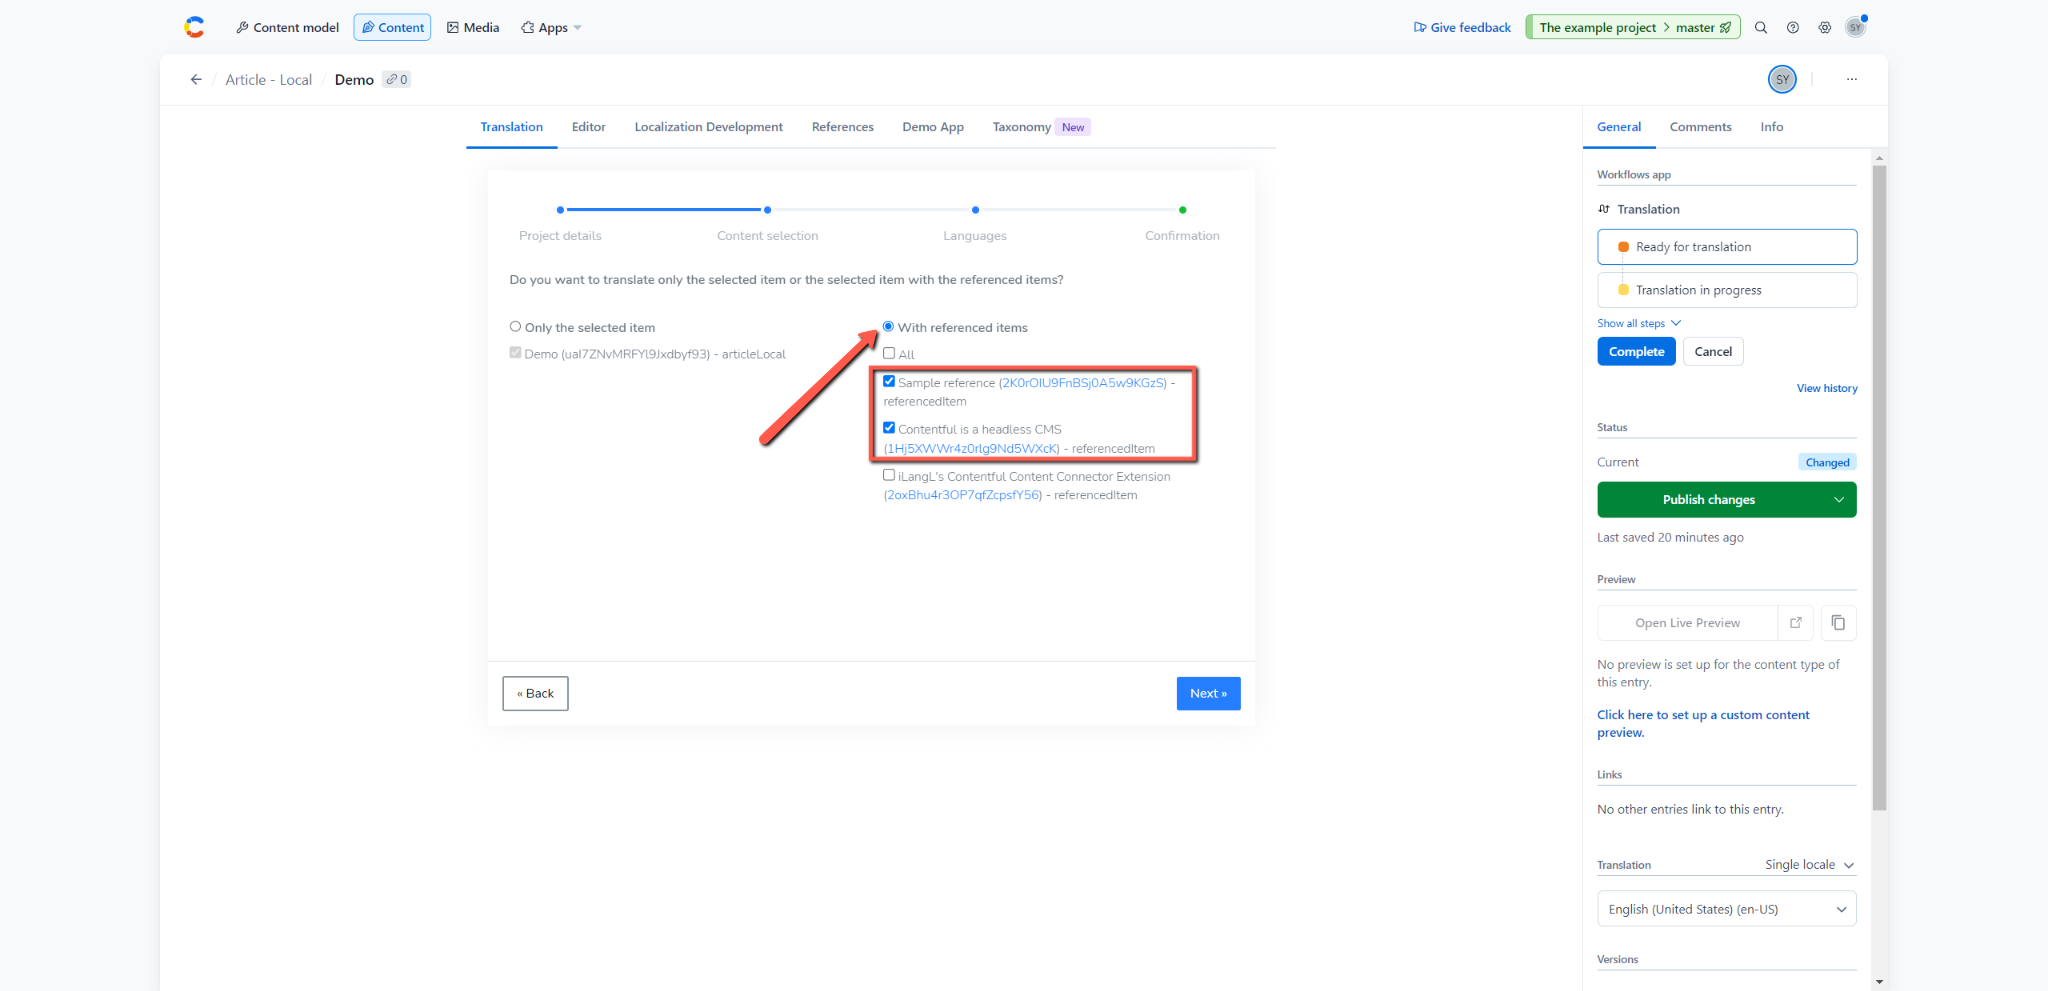Switch to the Demo App tab

click(x=933, y=127)
